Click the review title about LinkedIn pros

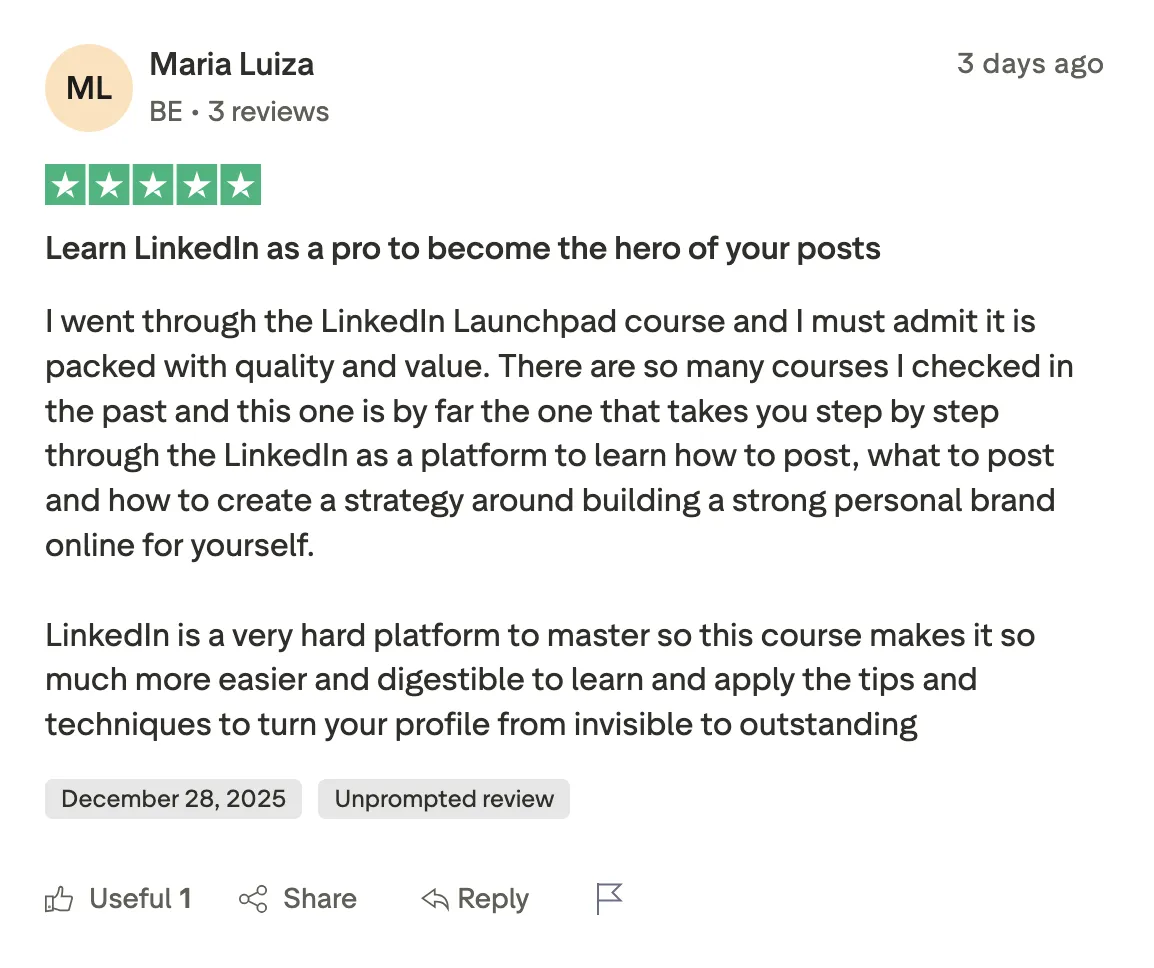pyautogui.click(x=462, y=248)
